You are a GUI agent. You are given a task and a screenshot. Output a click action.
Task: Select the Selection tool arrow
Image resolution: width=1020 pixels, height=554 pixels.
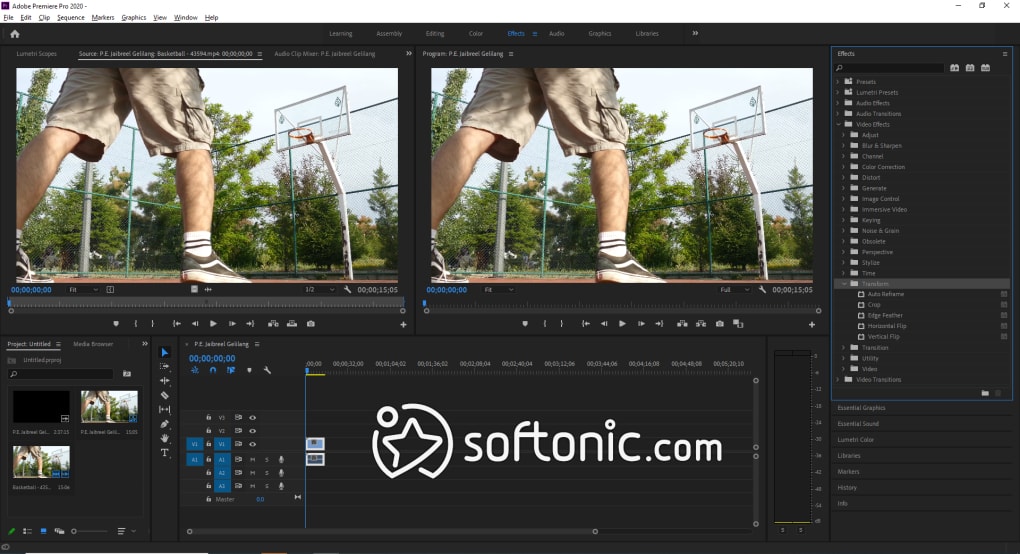click(165, 352)
